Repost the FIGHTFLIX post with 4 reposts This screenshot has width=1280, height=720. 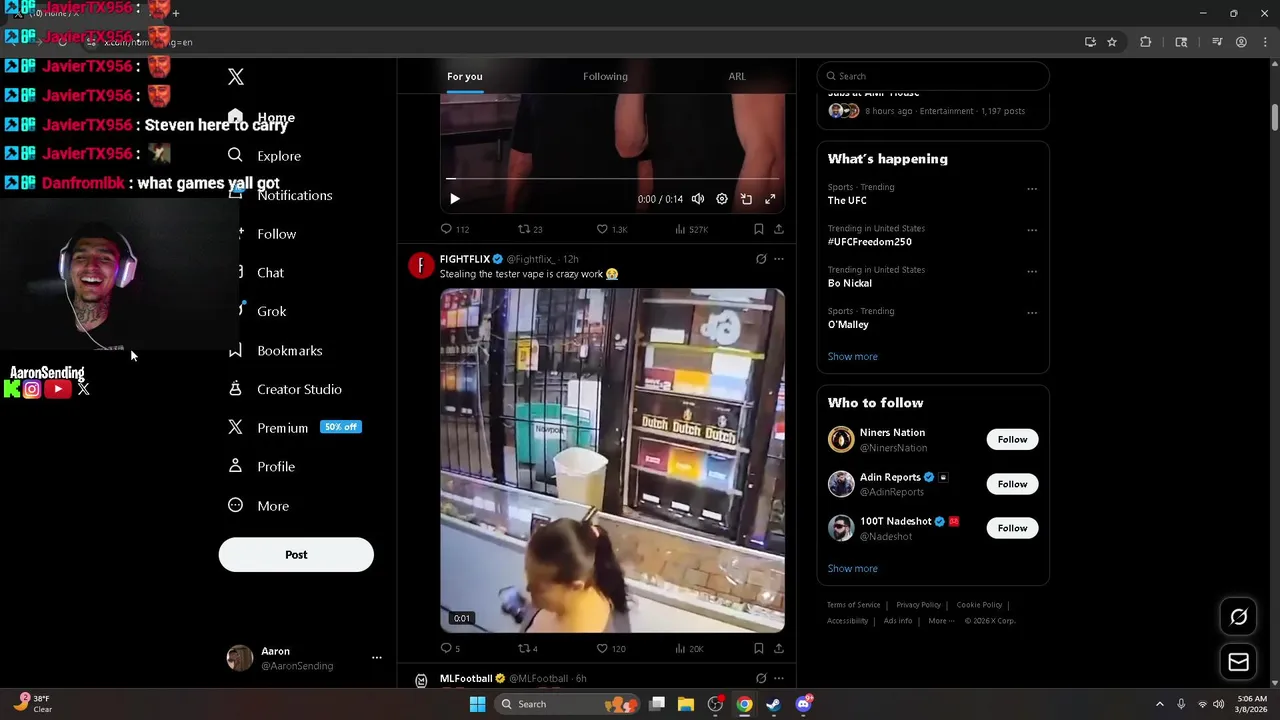click(x=527, y=648)
